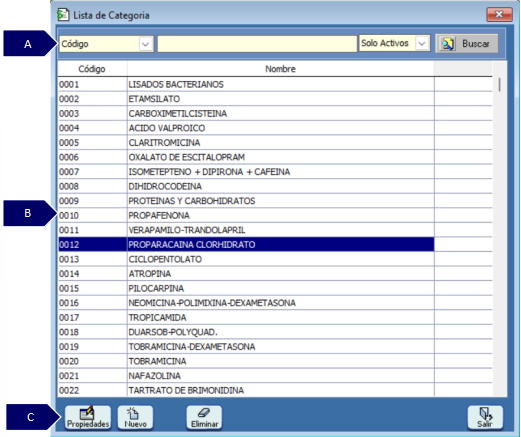Screen dimensions: 521x437
Task: Select row 0022 TARTRATO DE BRIMONIDINA
Action: click(x=246, y=390)
